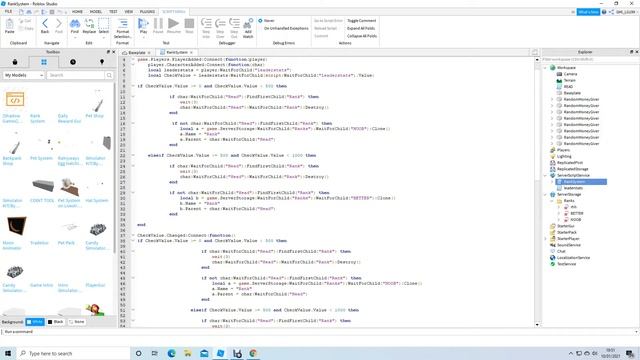This screenshot has width=640, height=360.
Task: Open Toolbox Marketplace tab icon
Action: 15,62
